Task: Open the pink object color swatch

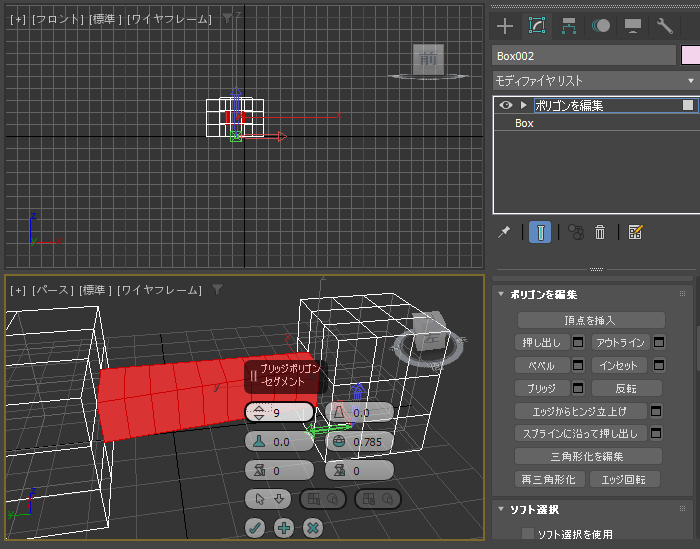Action: tap(690, 56)
